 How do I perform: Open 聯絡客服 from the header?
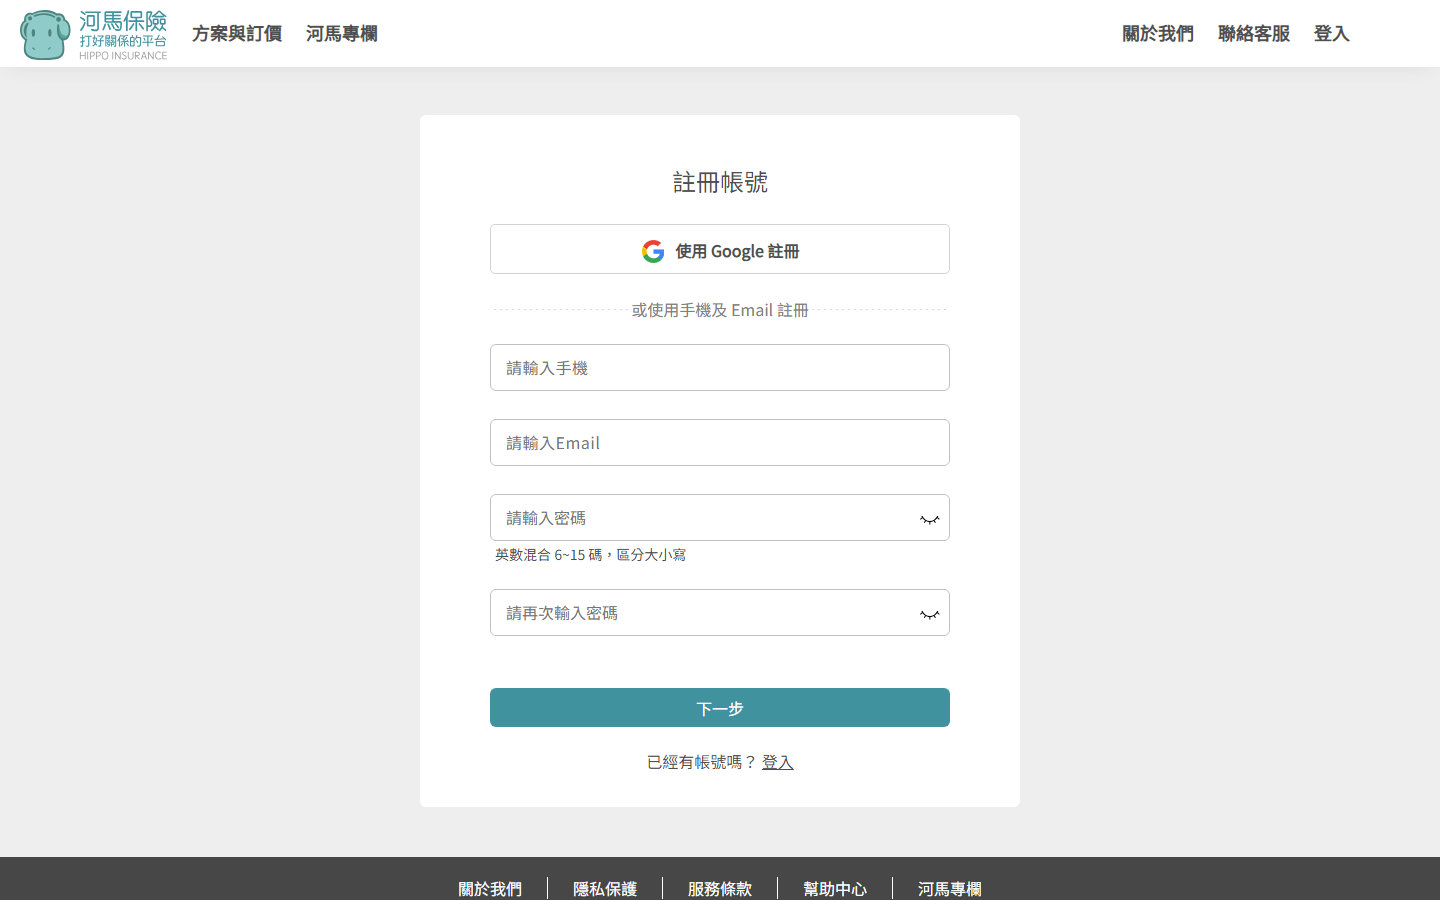1253,33
